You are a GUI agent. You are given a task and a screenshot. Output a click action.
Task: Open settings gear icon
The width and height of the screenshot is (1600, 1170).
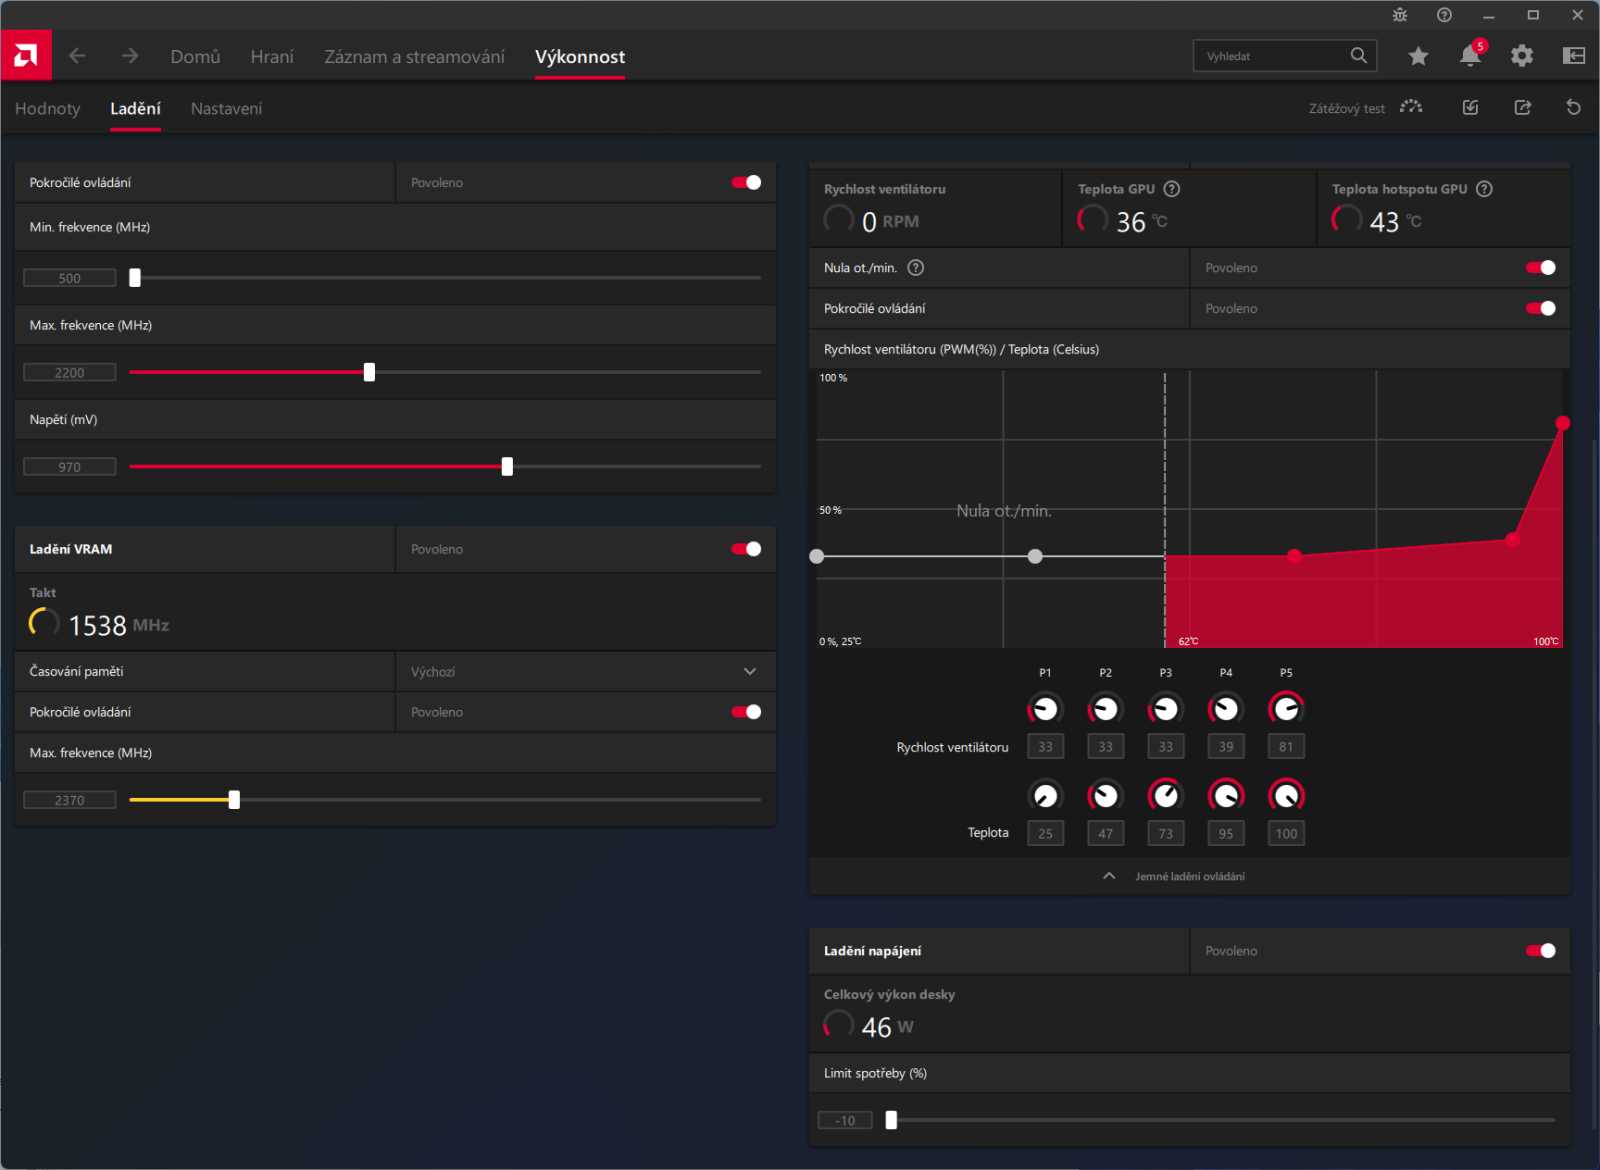click(1522, 56)
